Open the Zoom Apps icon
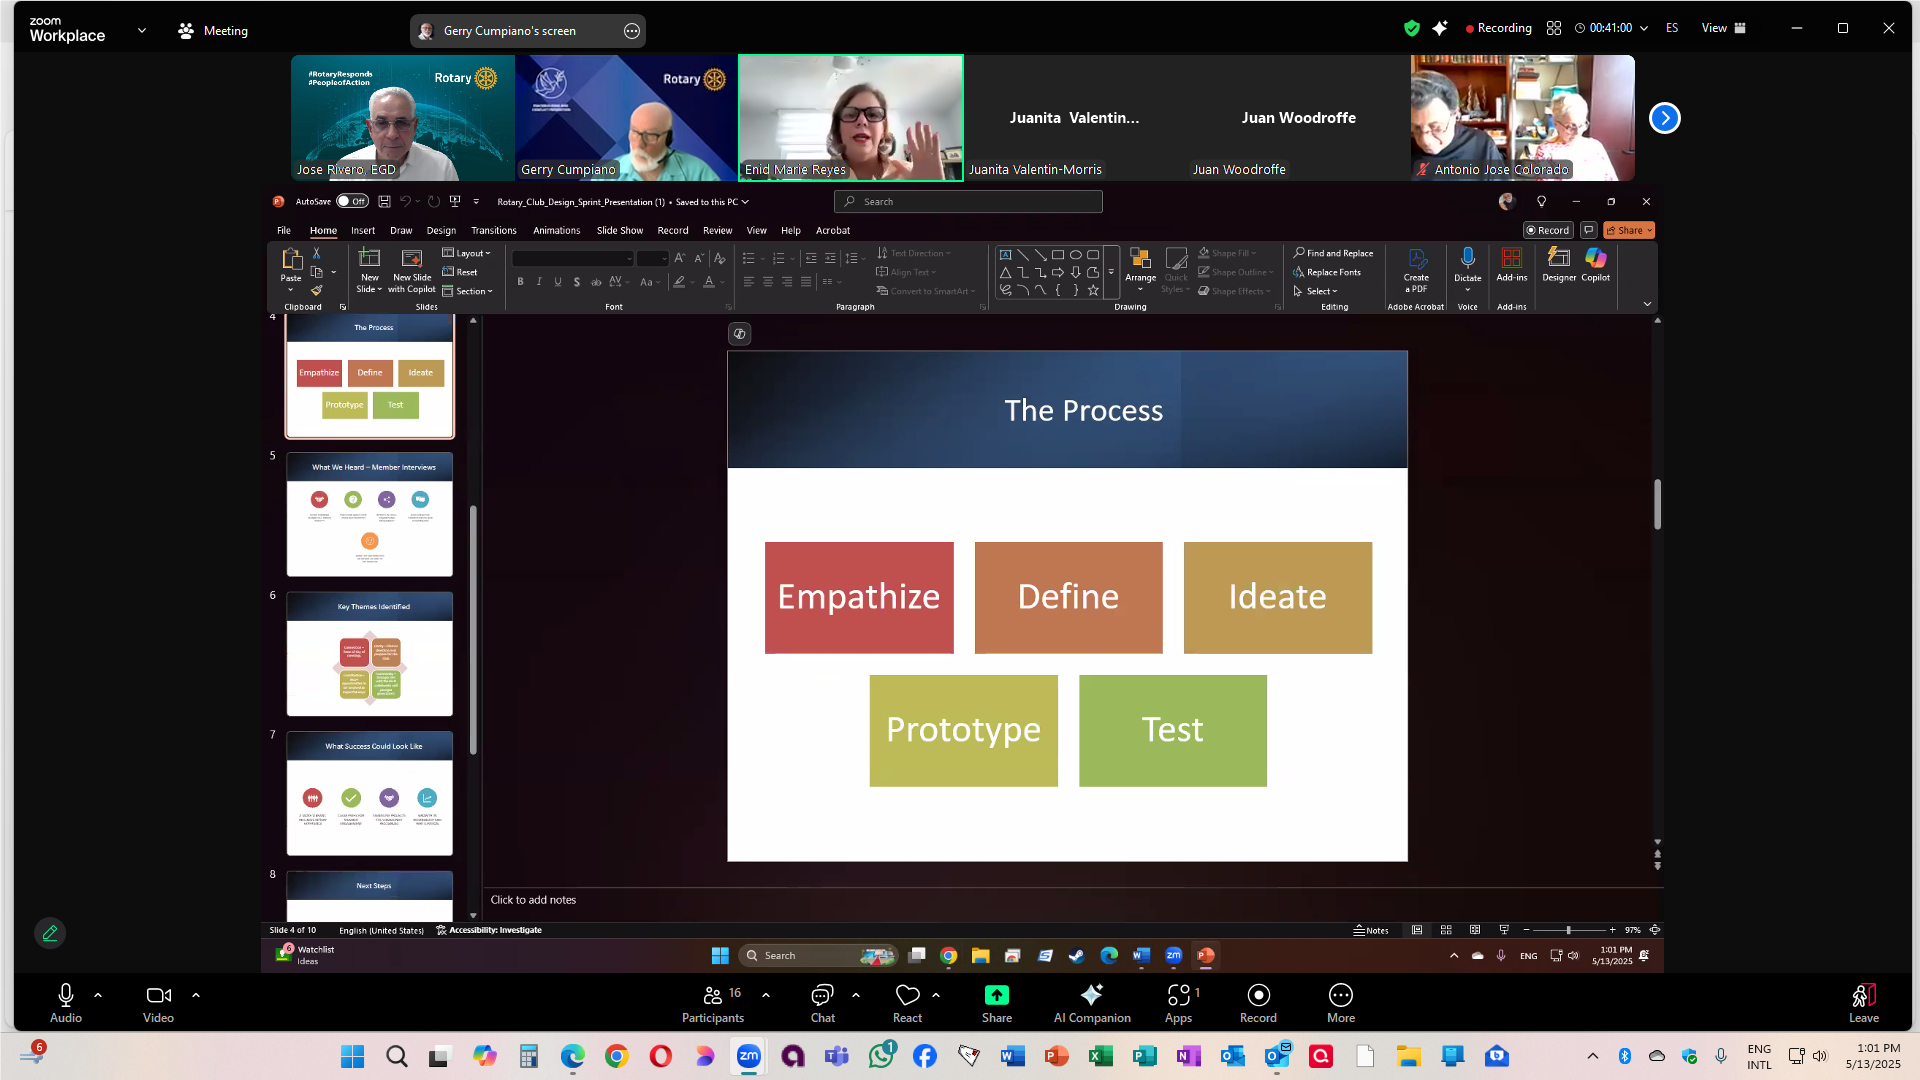The width and height of the screenshot is (1920, 1080). [x=1178, y=996]
